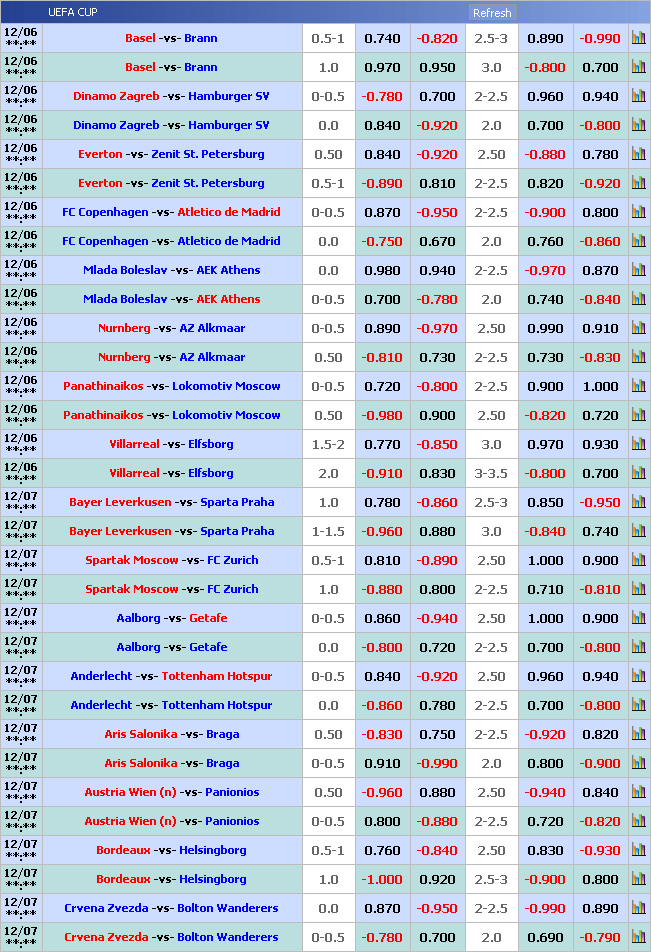Click Austria Wien (n) in the 0.50 handicap row

[130, 792]
